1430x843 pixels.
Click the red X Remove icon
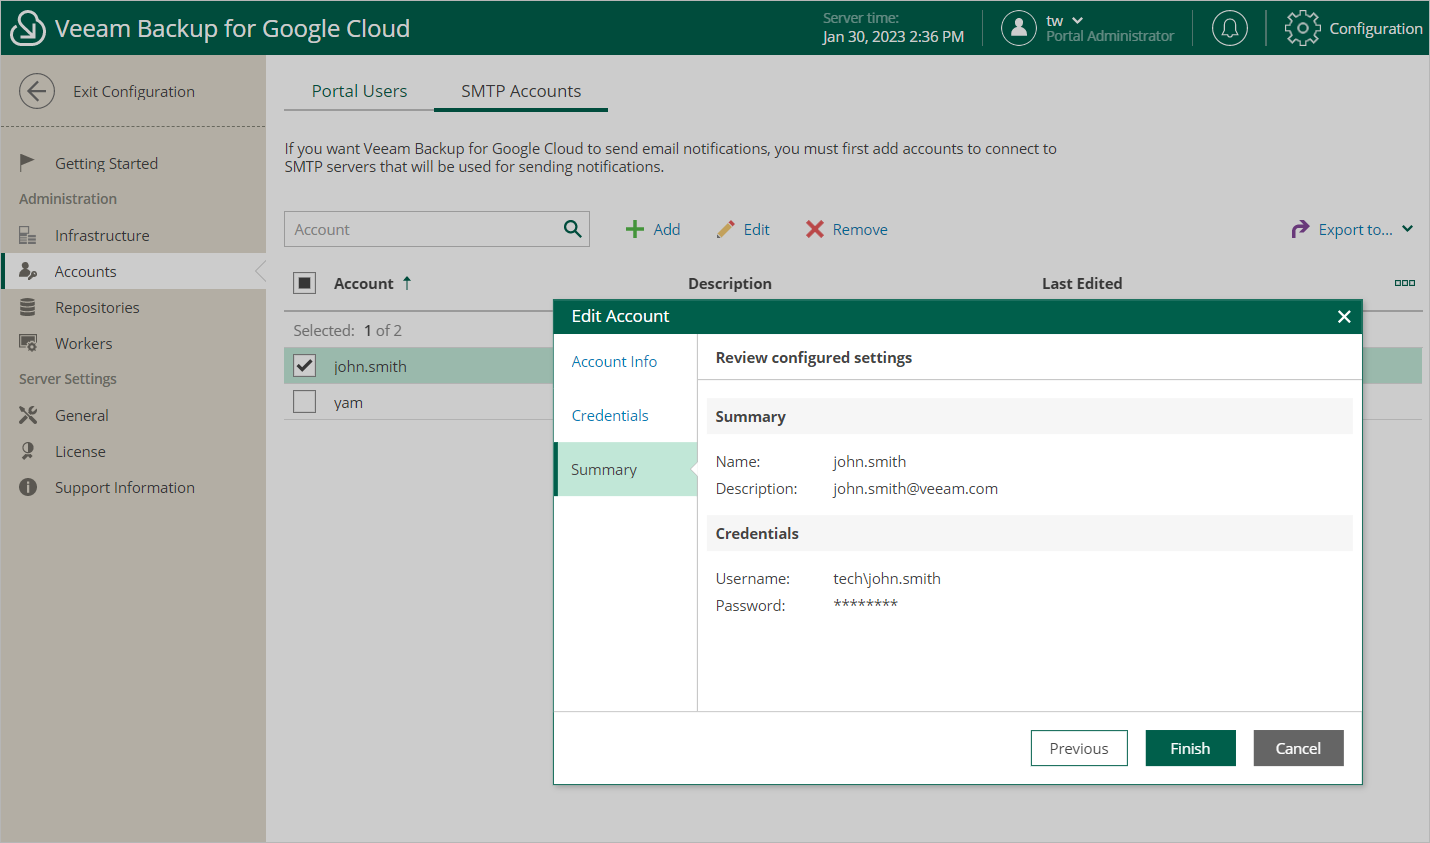tap(815, 229)
